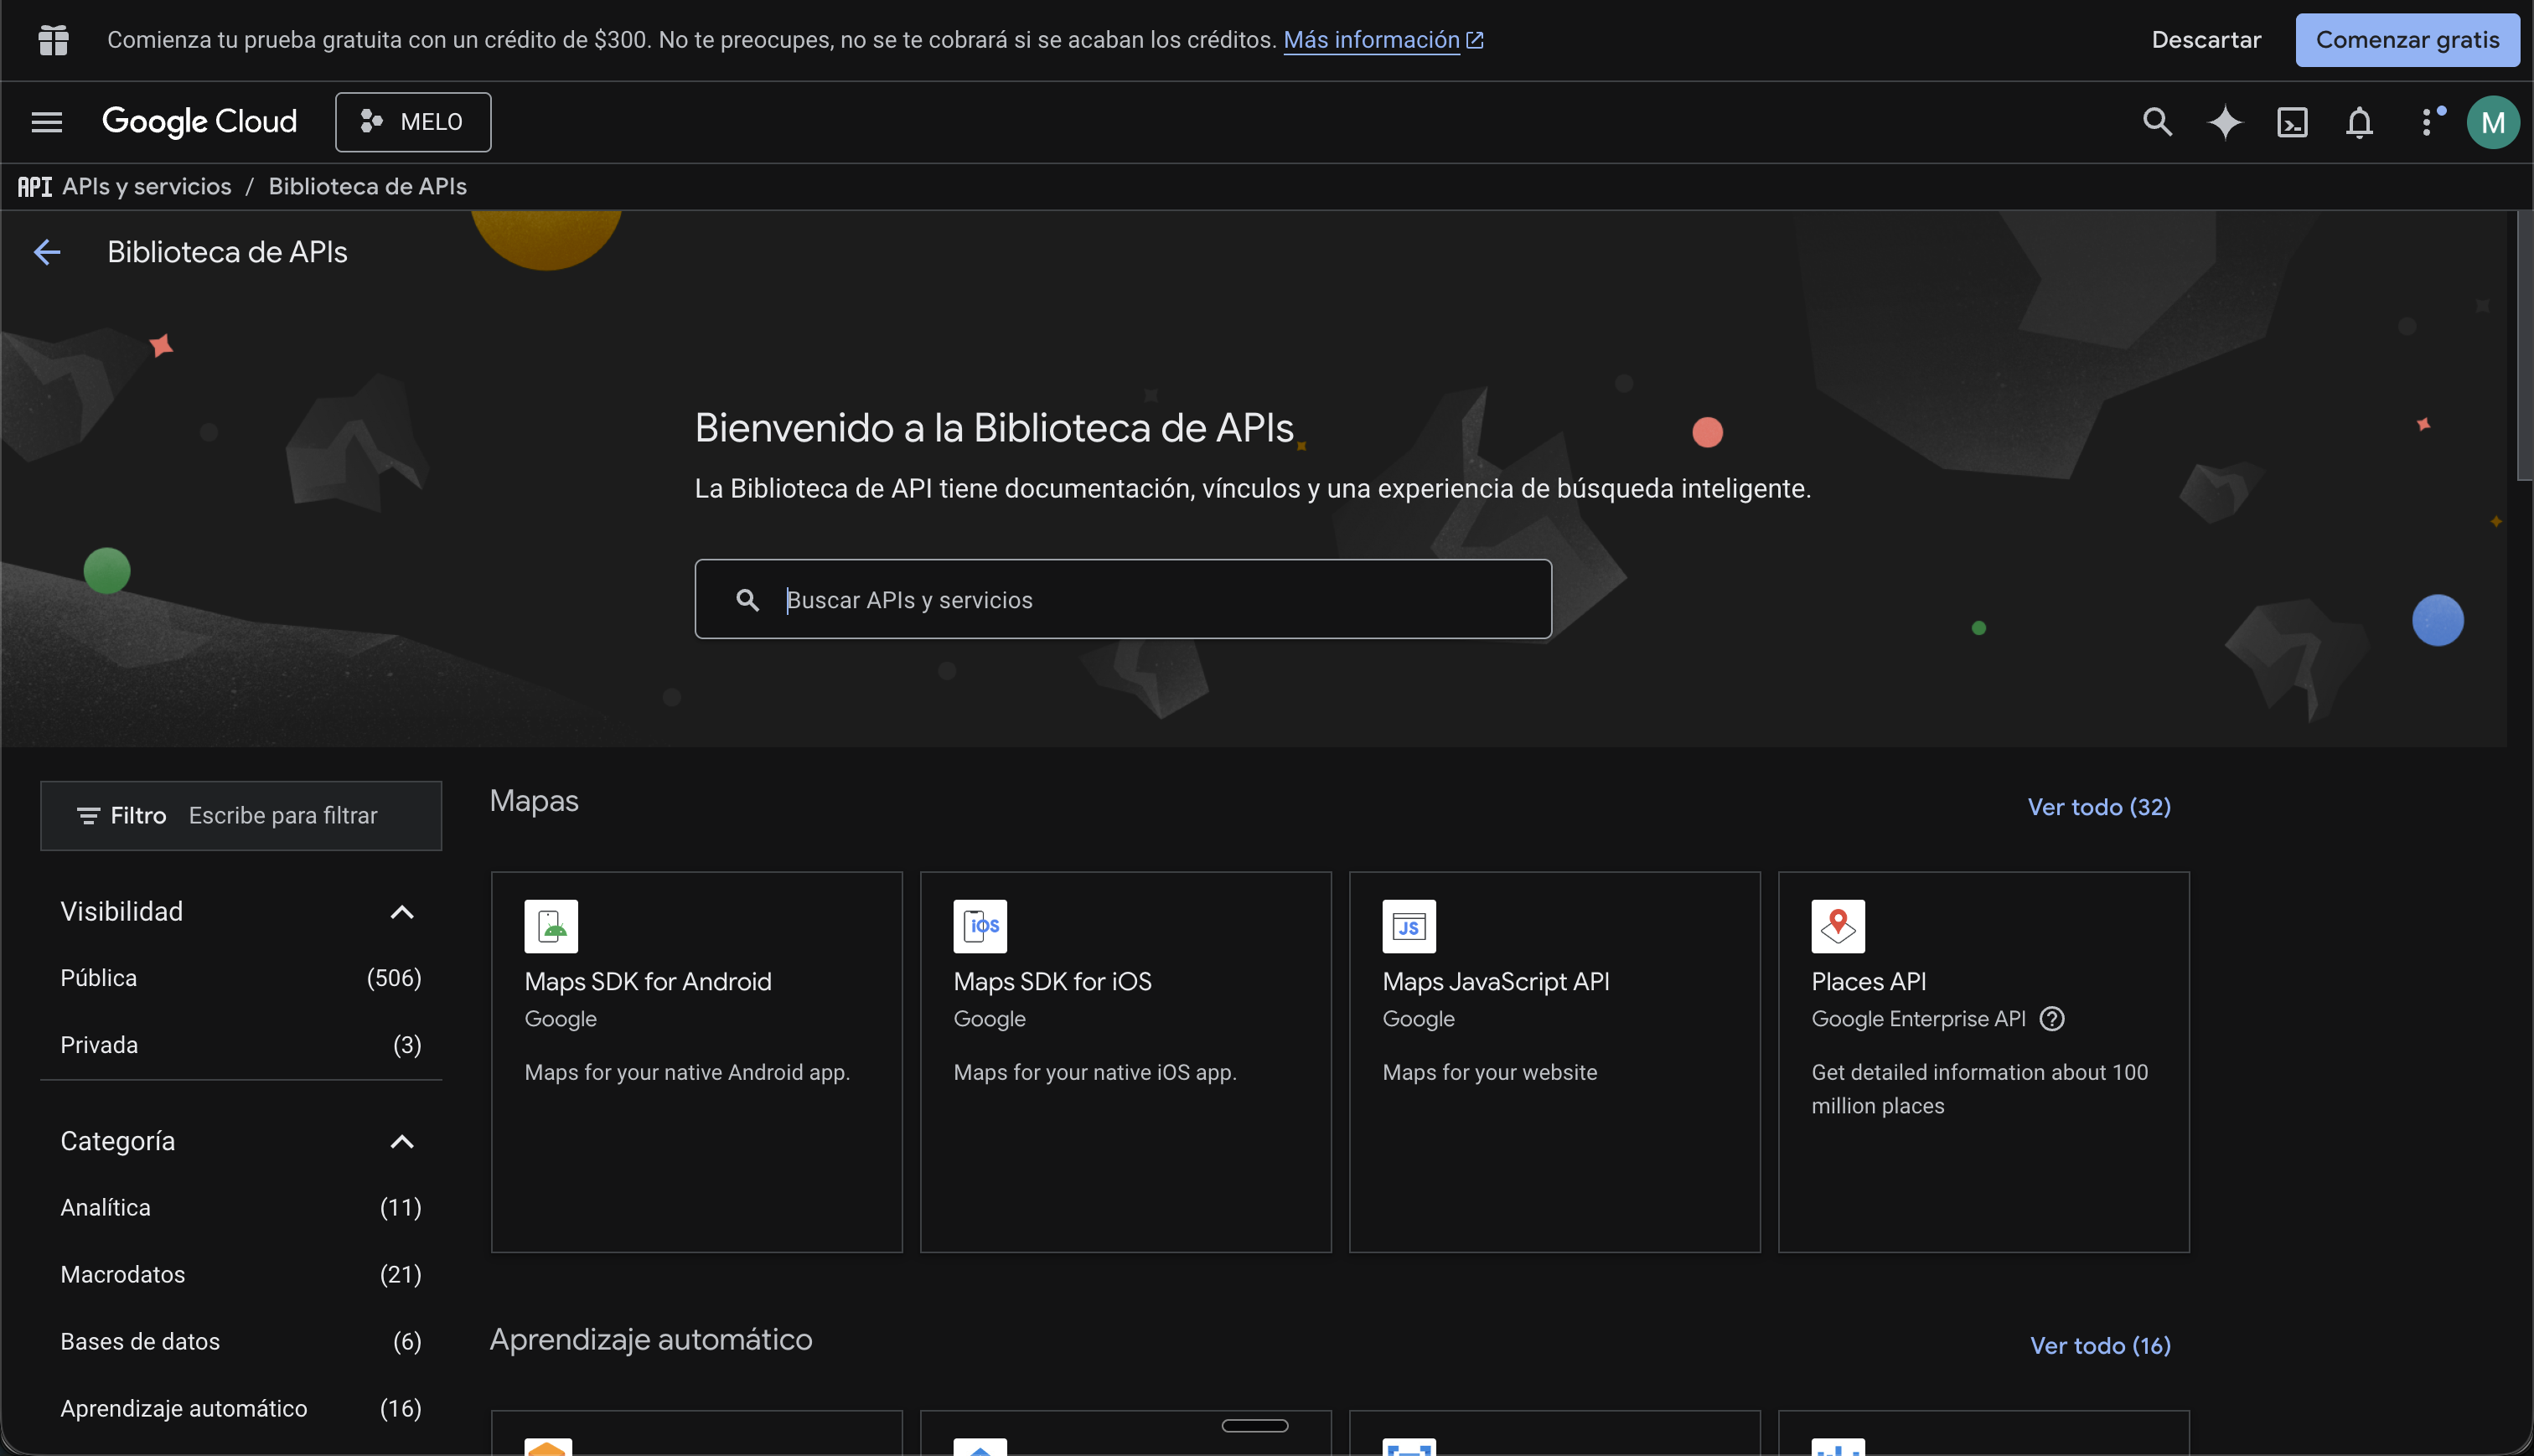Open the navigation hamburger menu
This screenshot has height=1456, width=2534.
[46, 121]
